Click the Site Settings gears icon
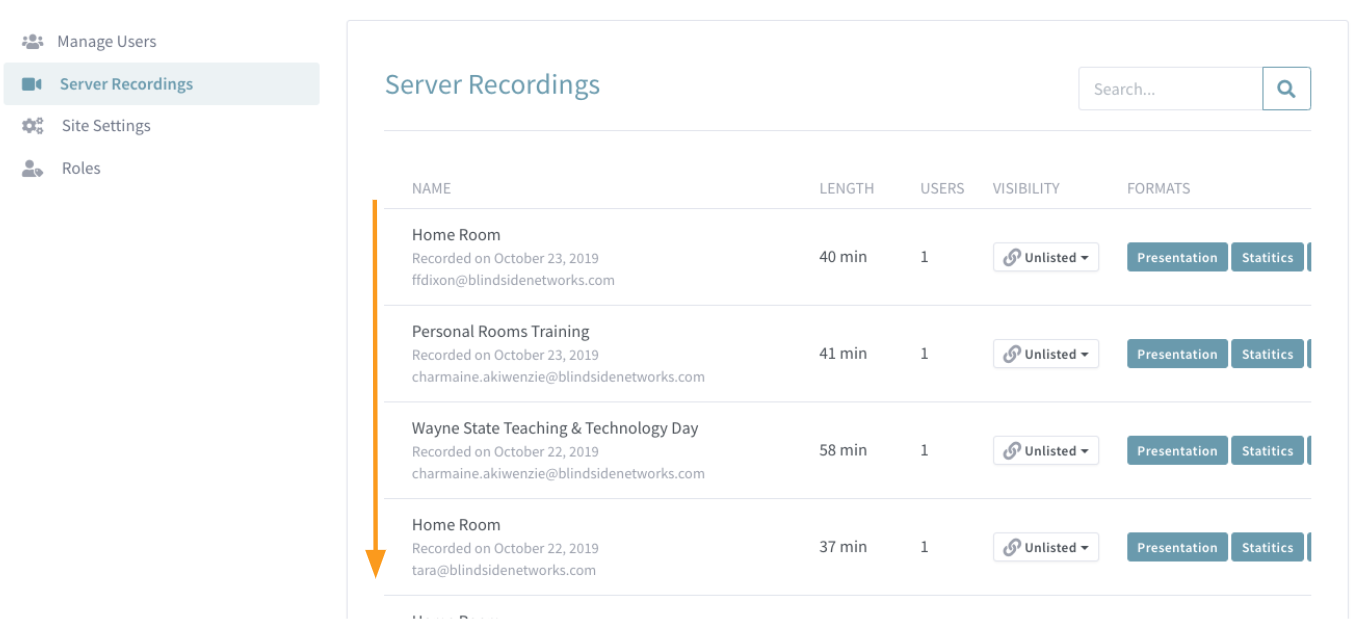1359x633 pixels. (32, 126)
